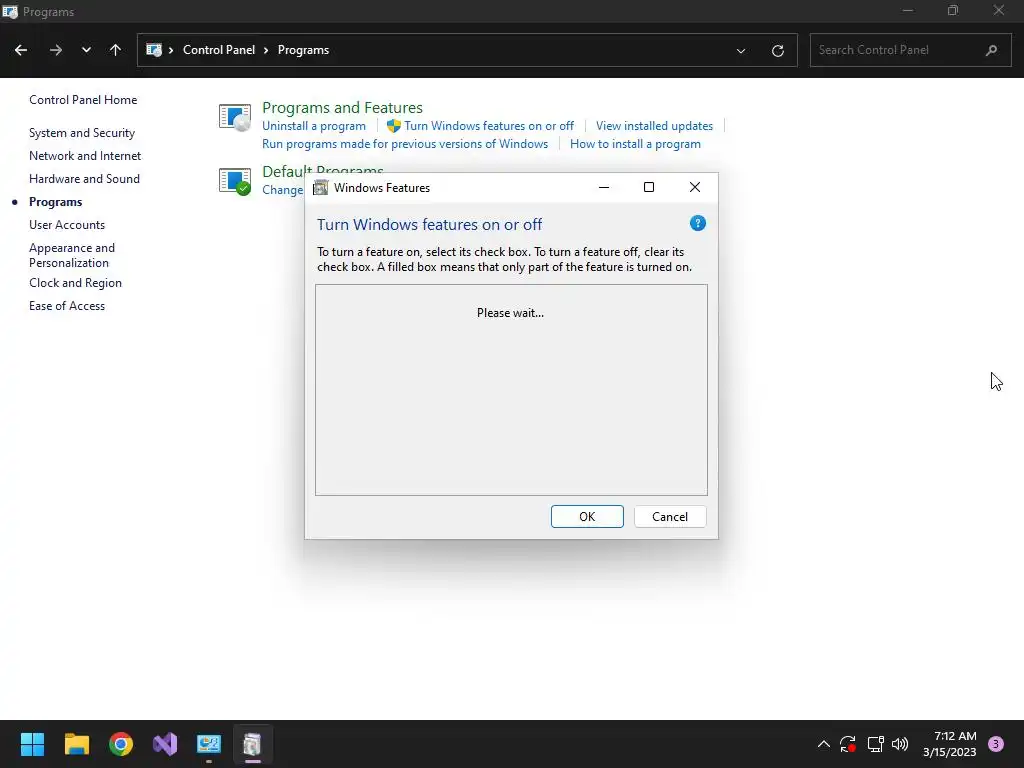This screenshot has height=768, width=1024.
Task: Open File Explorer from taskbar
Action: pos(76,744)
